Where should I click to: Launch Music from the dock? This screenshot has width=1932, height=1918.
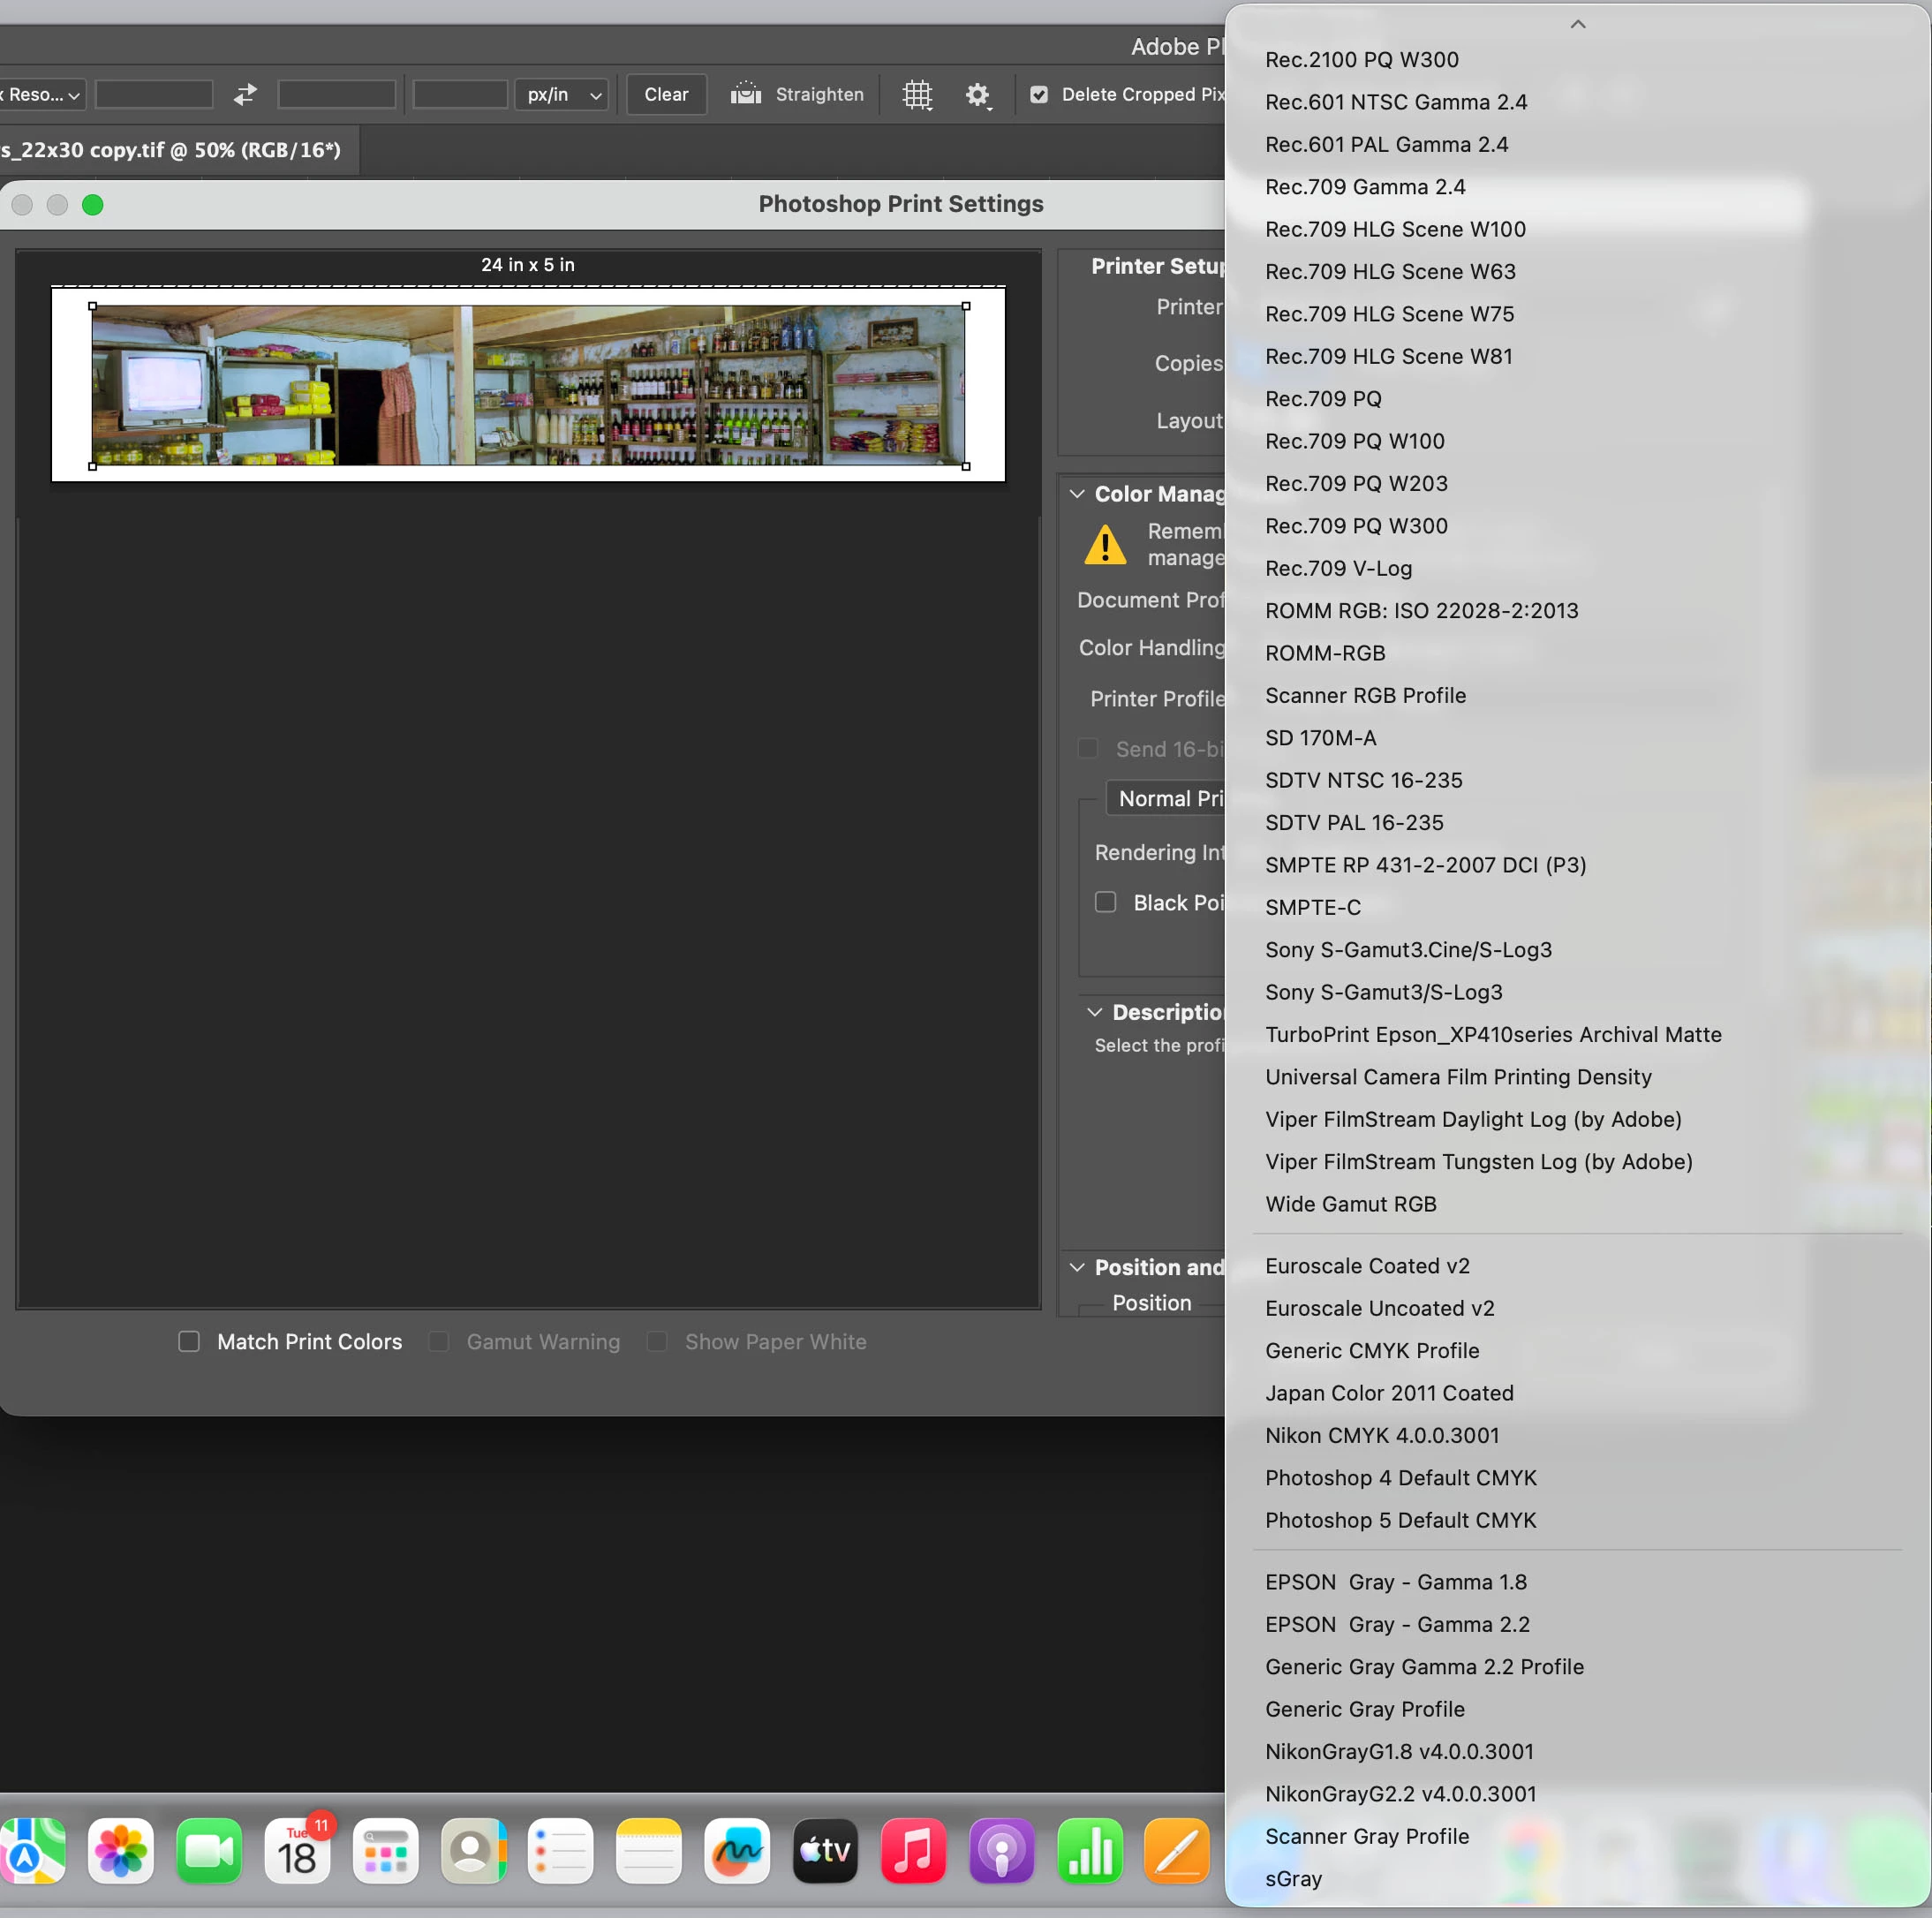(x=913, y=1851)
